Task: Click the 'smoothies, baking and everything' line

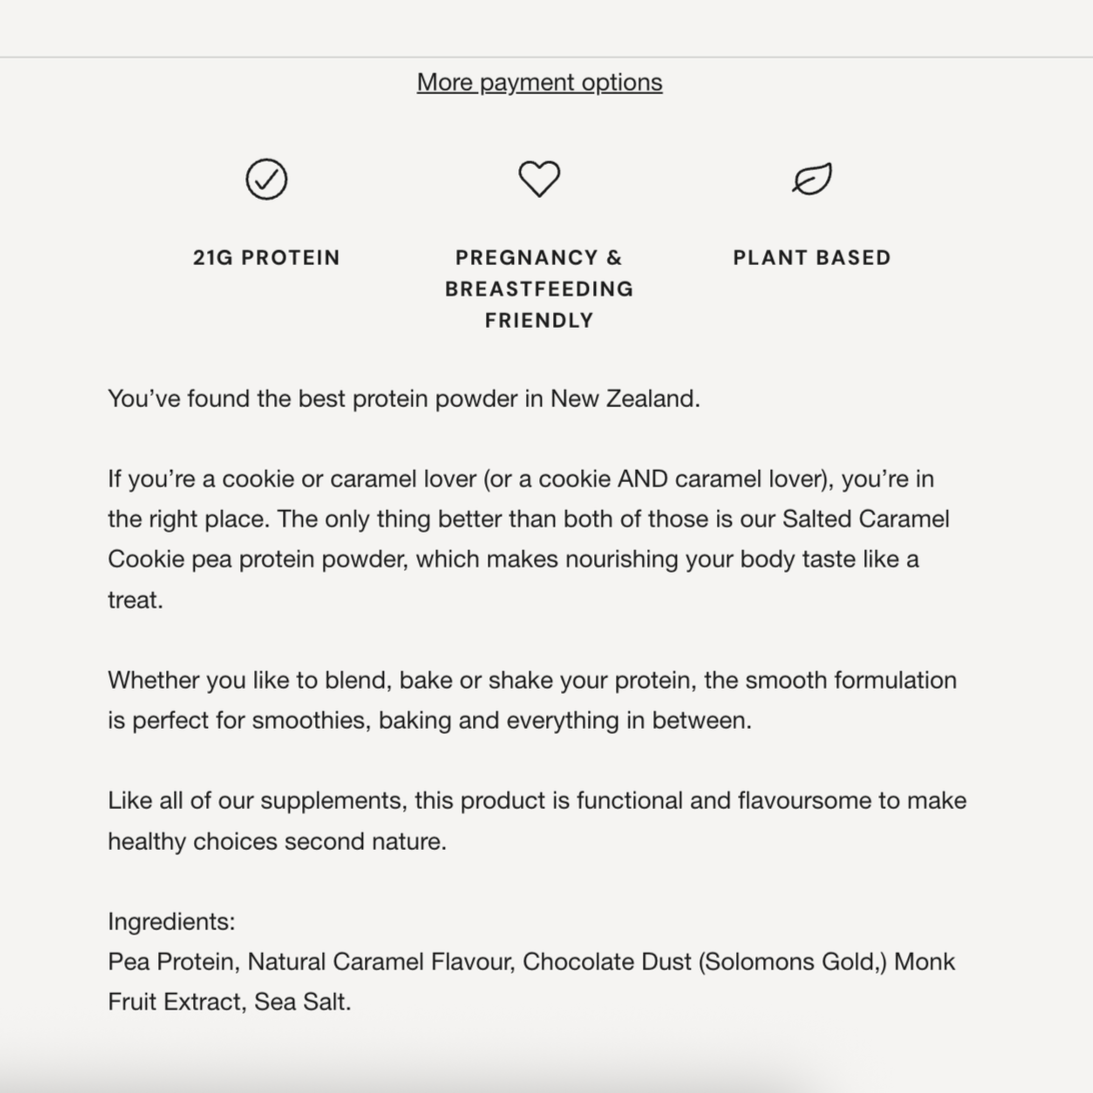Action: (430, 721)
